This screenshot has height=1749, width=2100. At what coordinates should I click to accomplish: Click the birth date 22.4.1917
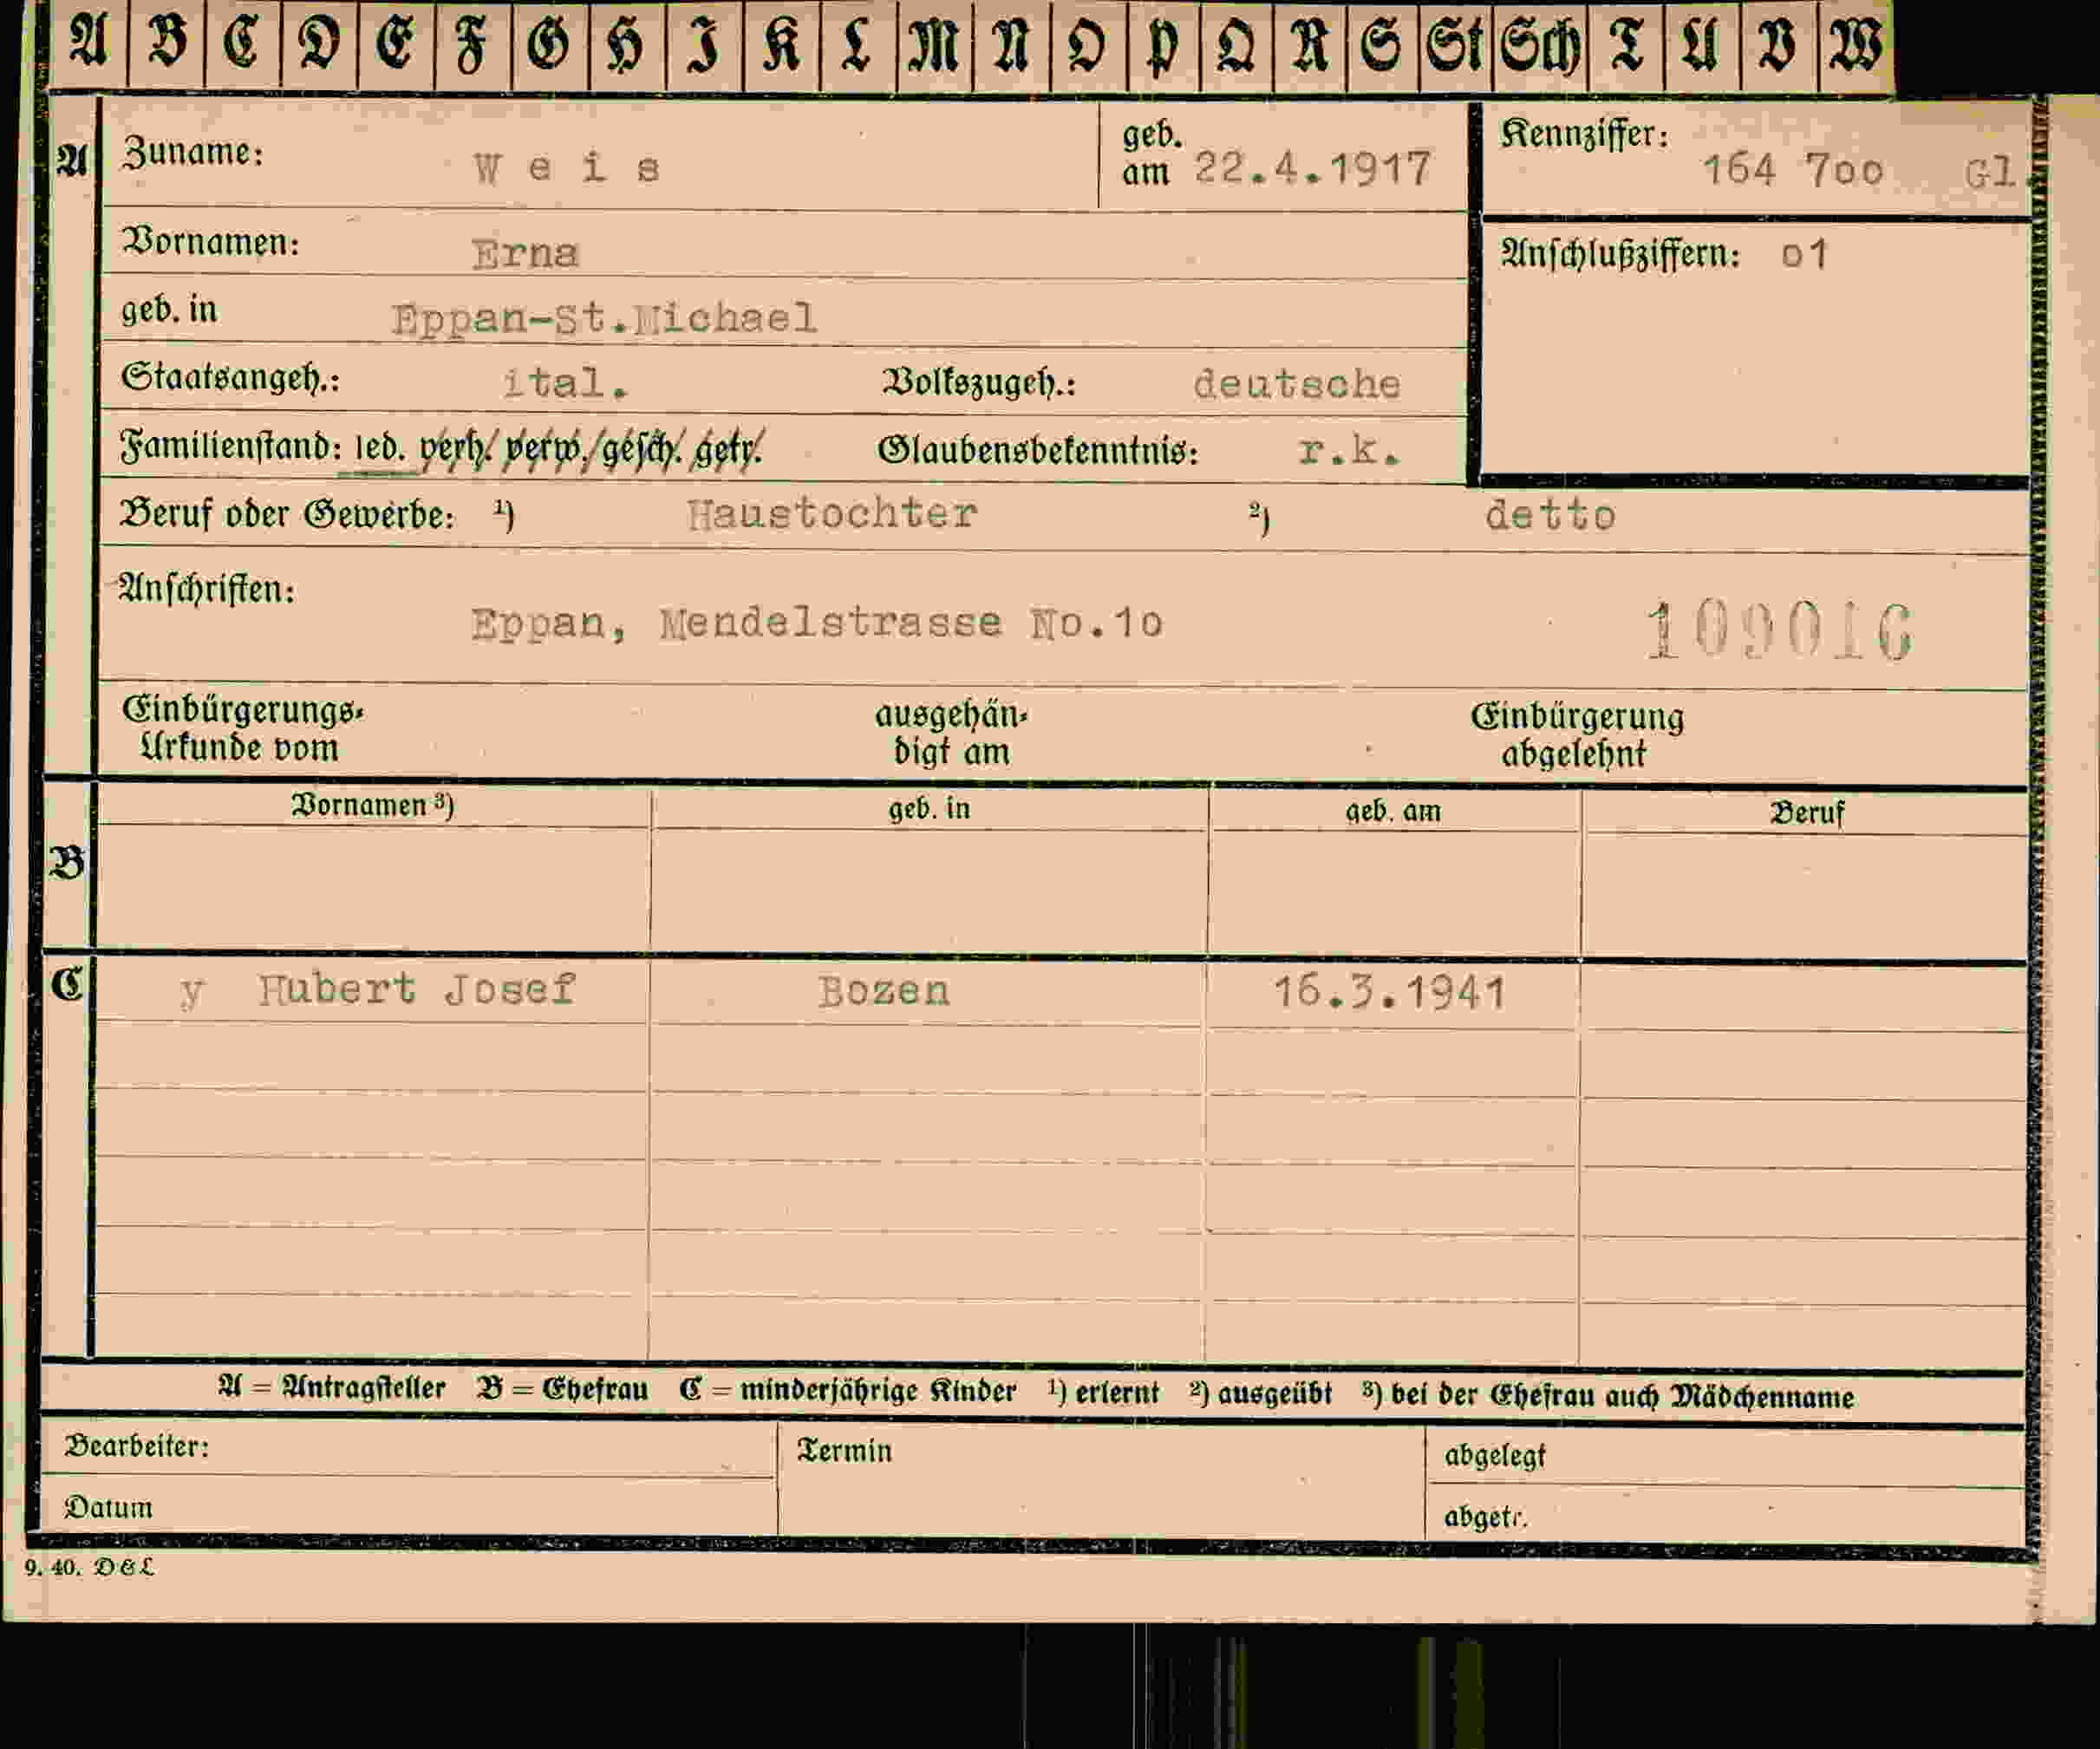(x=1313, y=168)
